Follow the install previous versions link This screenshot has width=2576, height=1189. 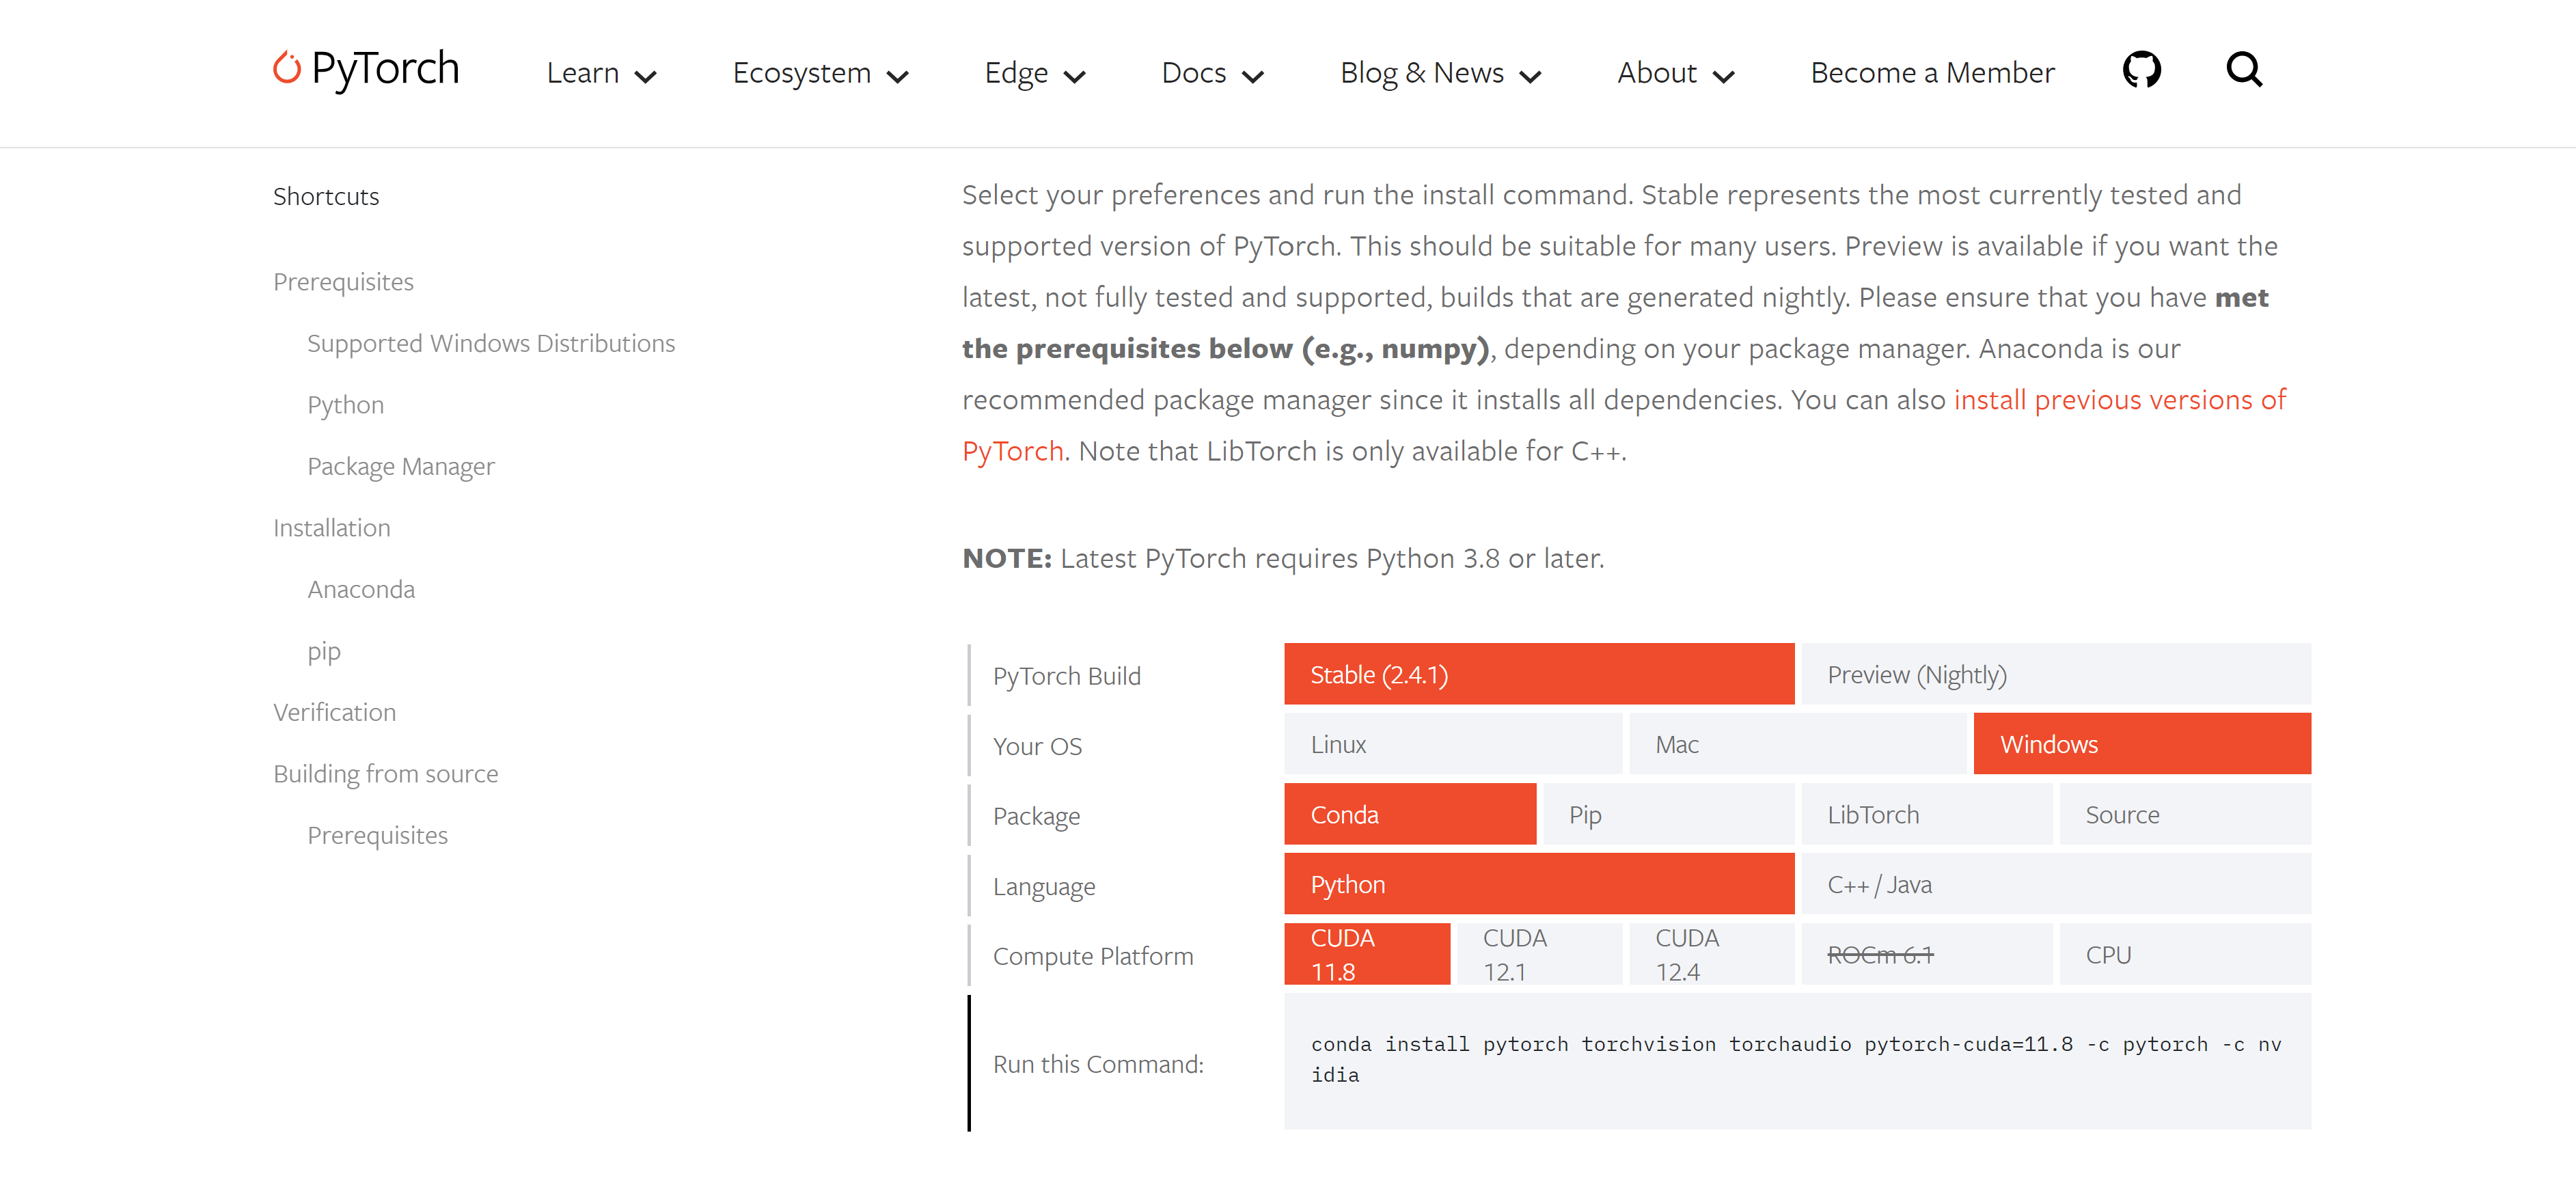click(2120, 400)
